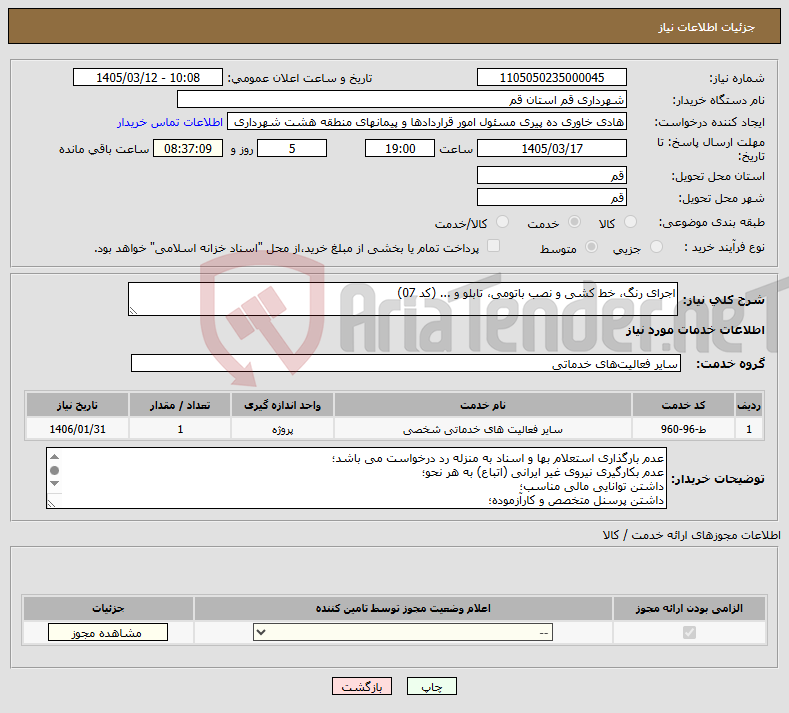Click the اطلاعات مجوزهای ارائه خدمت heading
789x713 pixels.
(x=691, y=535)
